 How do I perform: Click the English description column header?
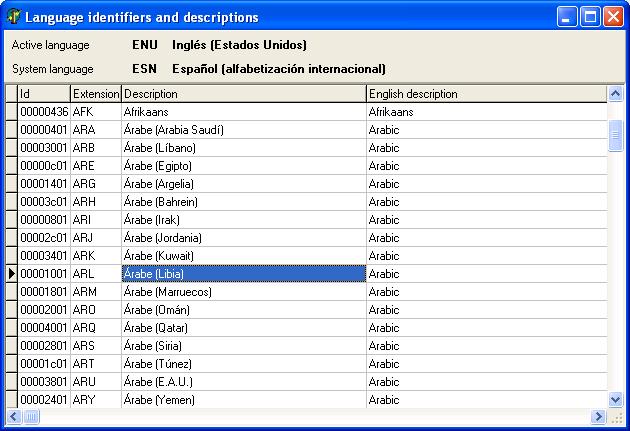pos(486,93)
